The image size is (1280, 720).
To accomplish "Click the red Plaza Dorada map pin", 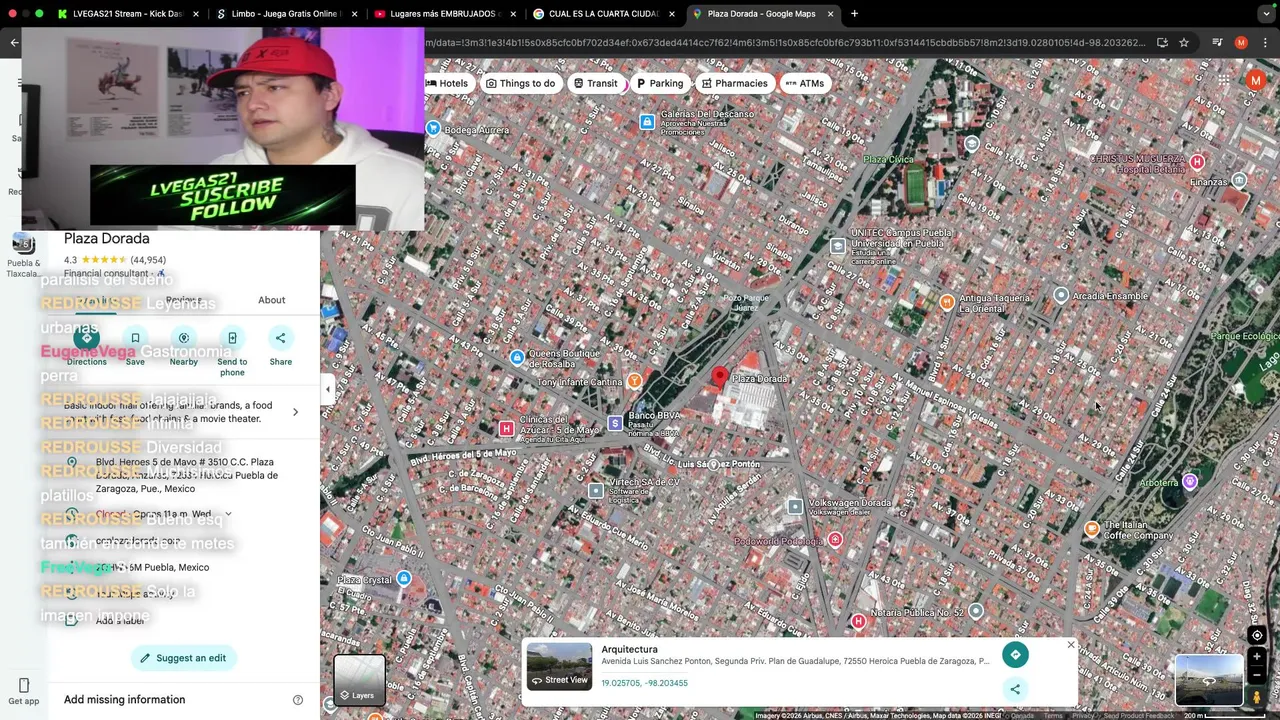I will [719, 377].
